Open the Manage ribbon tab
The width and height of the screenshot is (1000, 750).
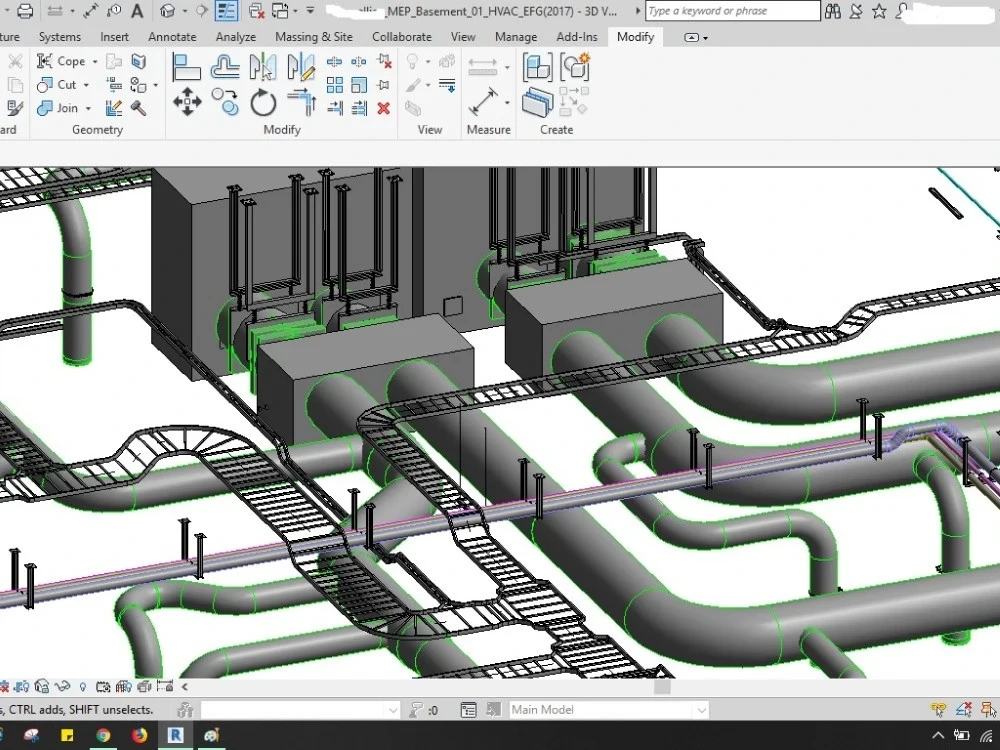coord(516,37)
